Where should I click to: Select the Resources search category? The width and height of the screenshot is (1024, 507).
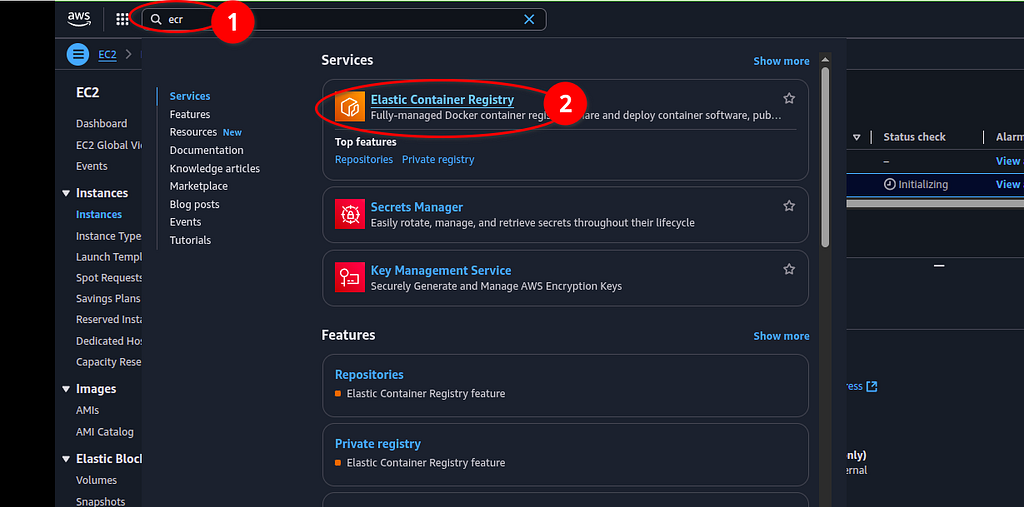[x=193, y=132]
